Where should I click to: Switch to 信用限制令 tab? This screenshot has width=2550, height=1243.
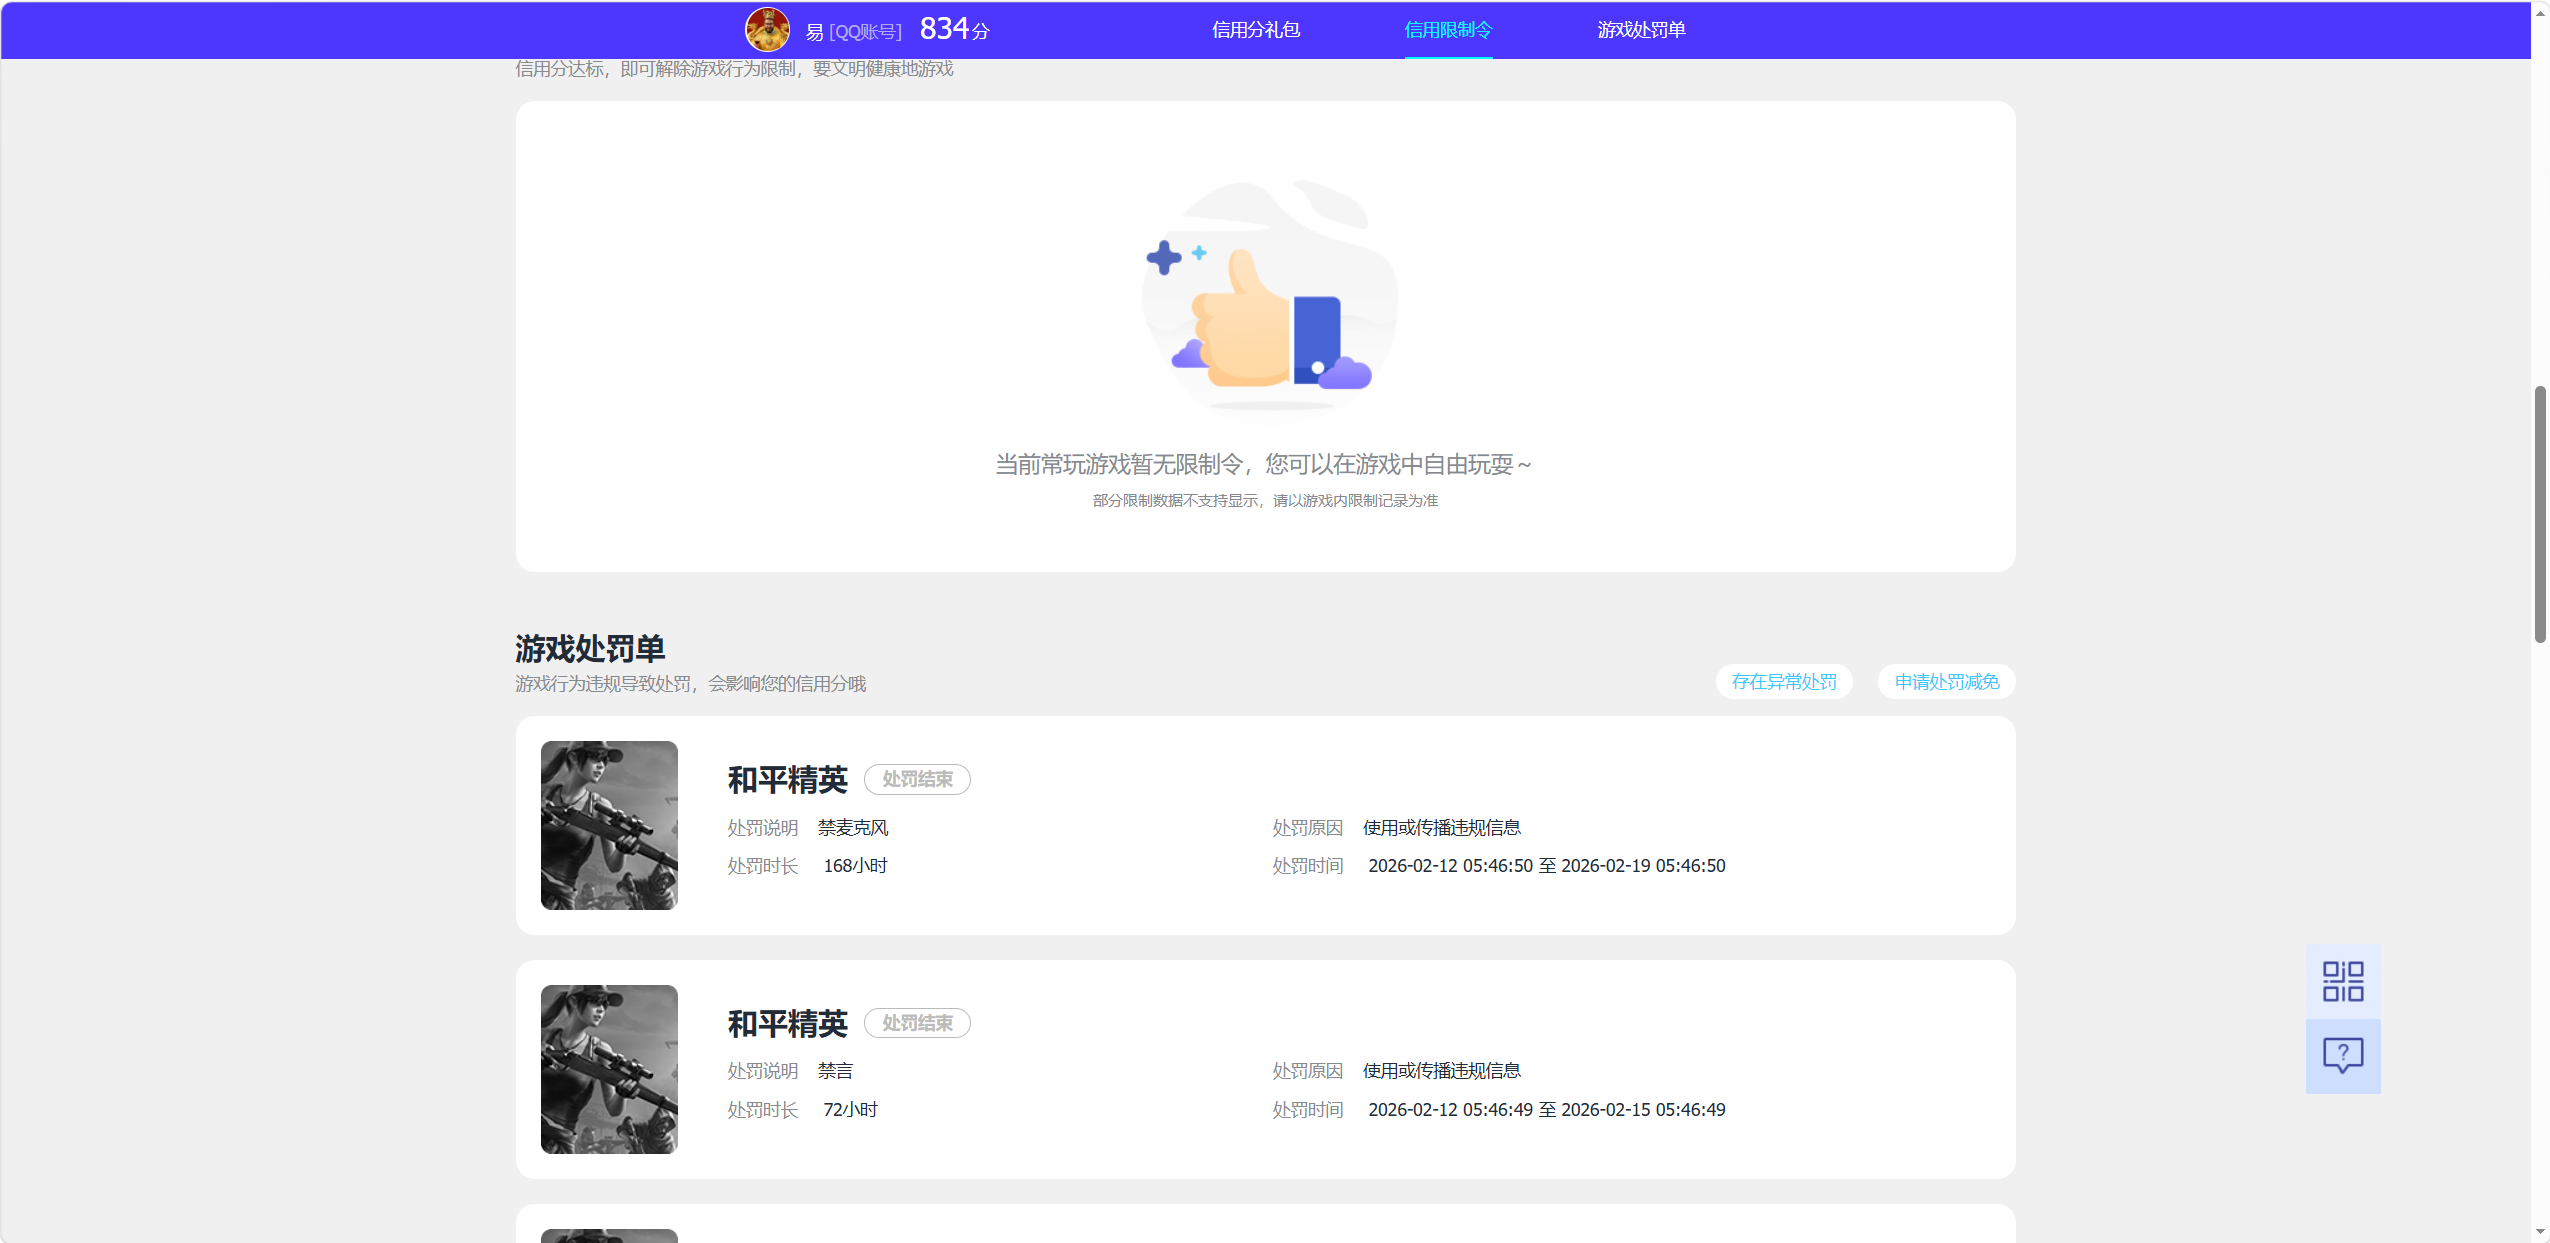pos(1448,30)
